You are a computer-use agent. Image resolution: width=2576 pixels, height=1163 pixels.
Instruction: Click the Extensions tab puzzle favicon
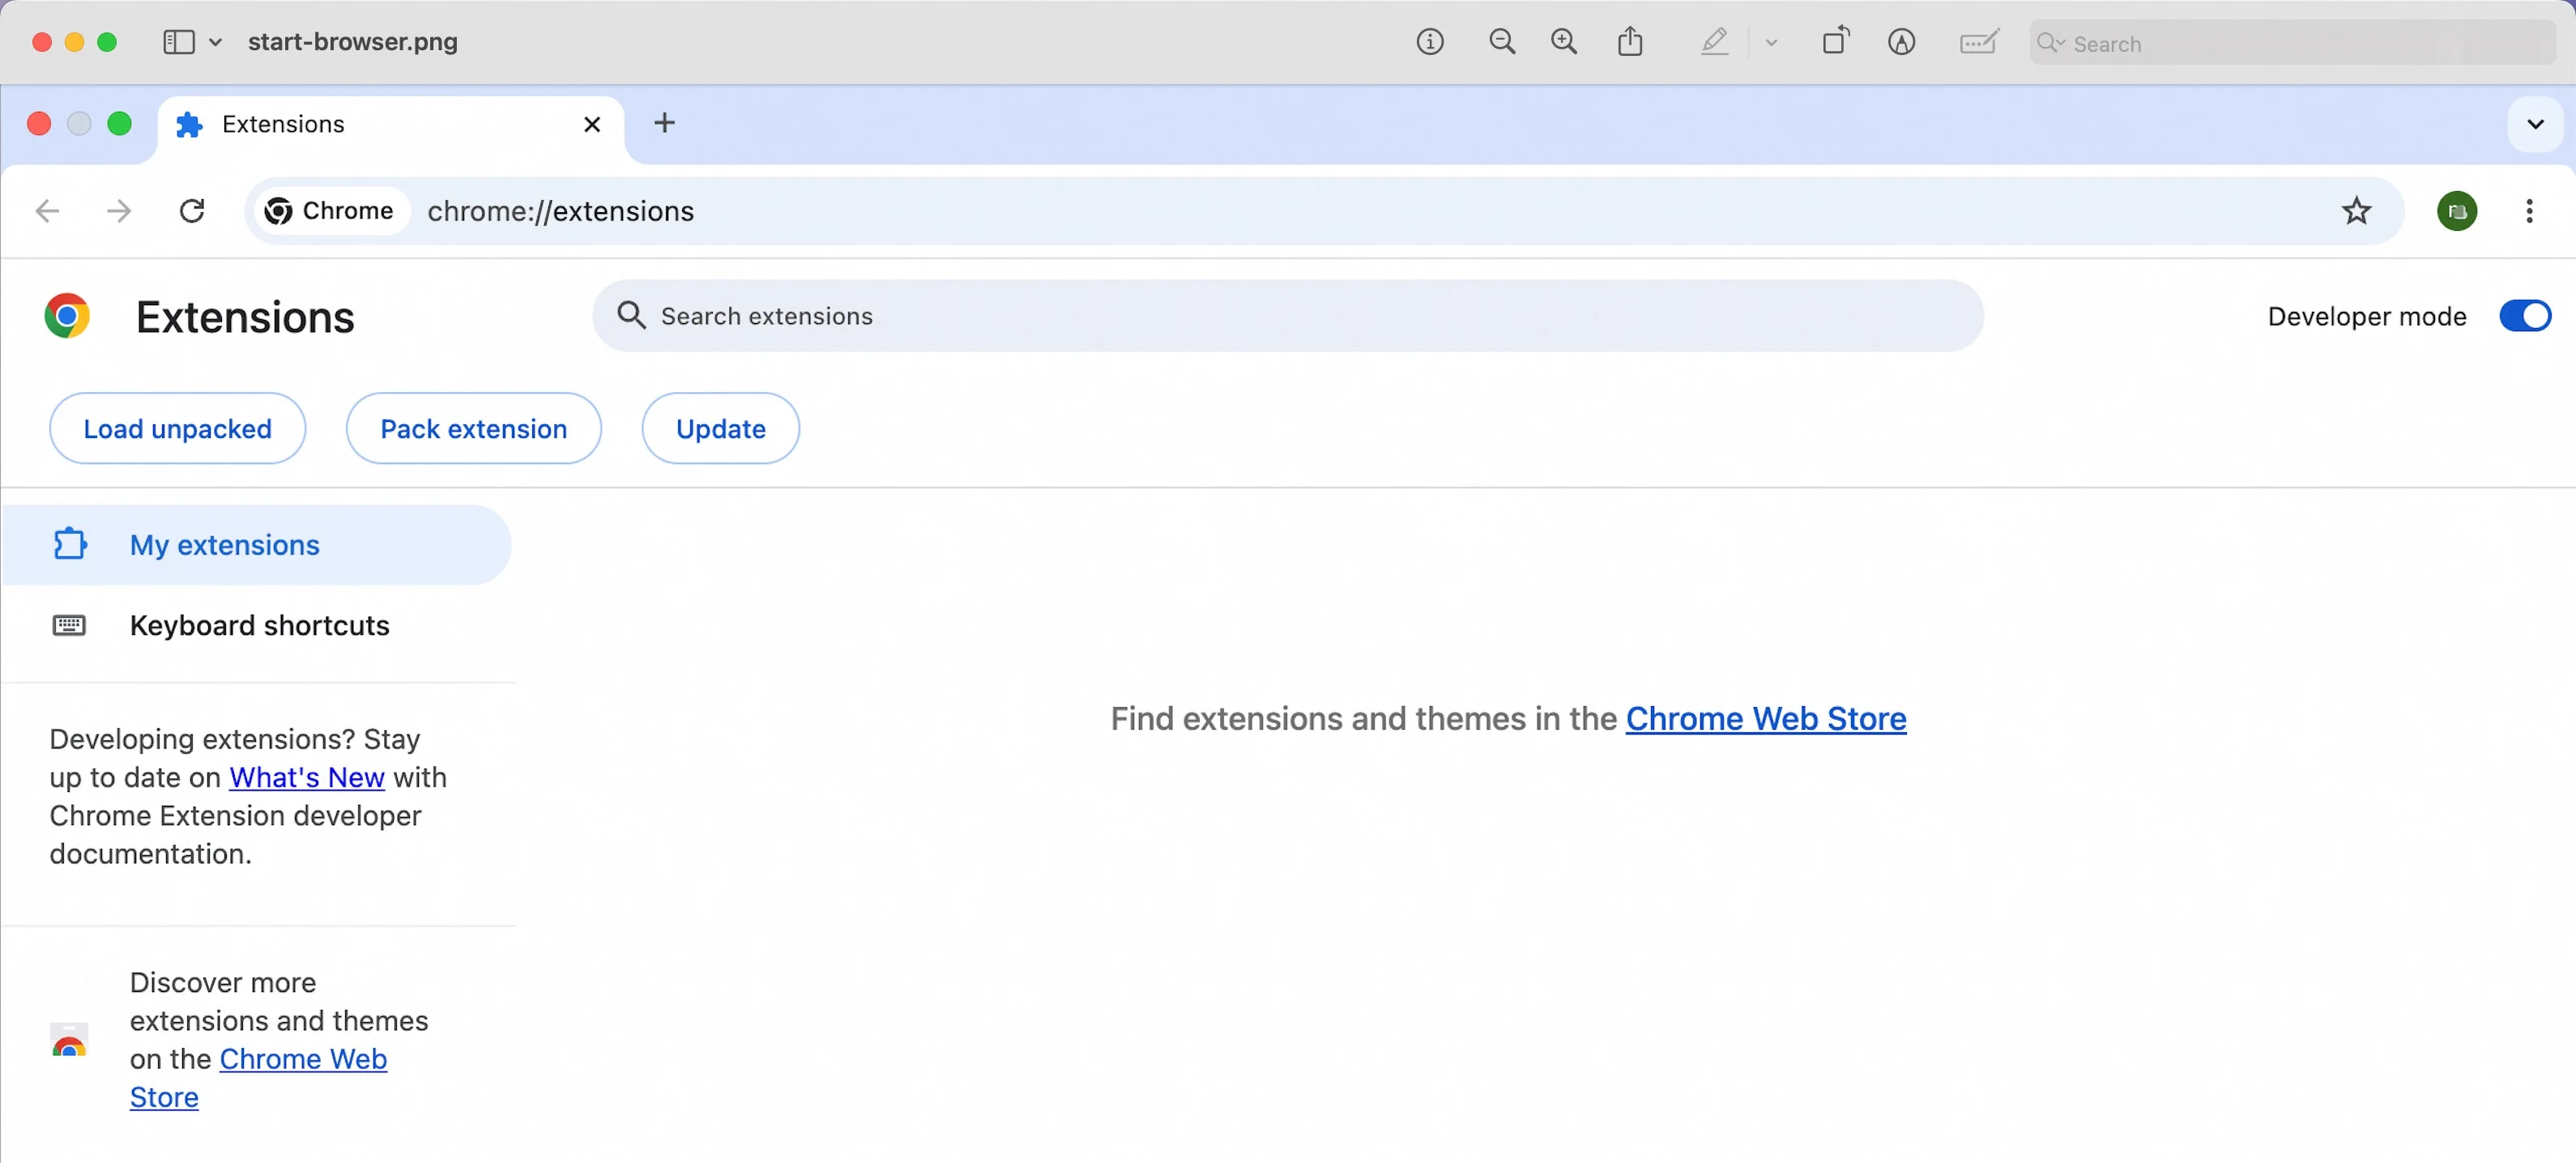click(x=189, y=124)
